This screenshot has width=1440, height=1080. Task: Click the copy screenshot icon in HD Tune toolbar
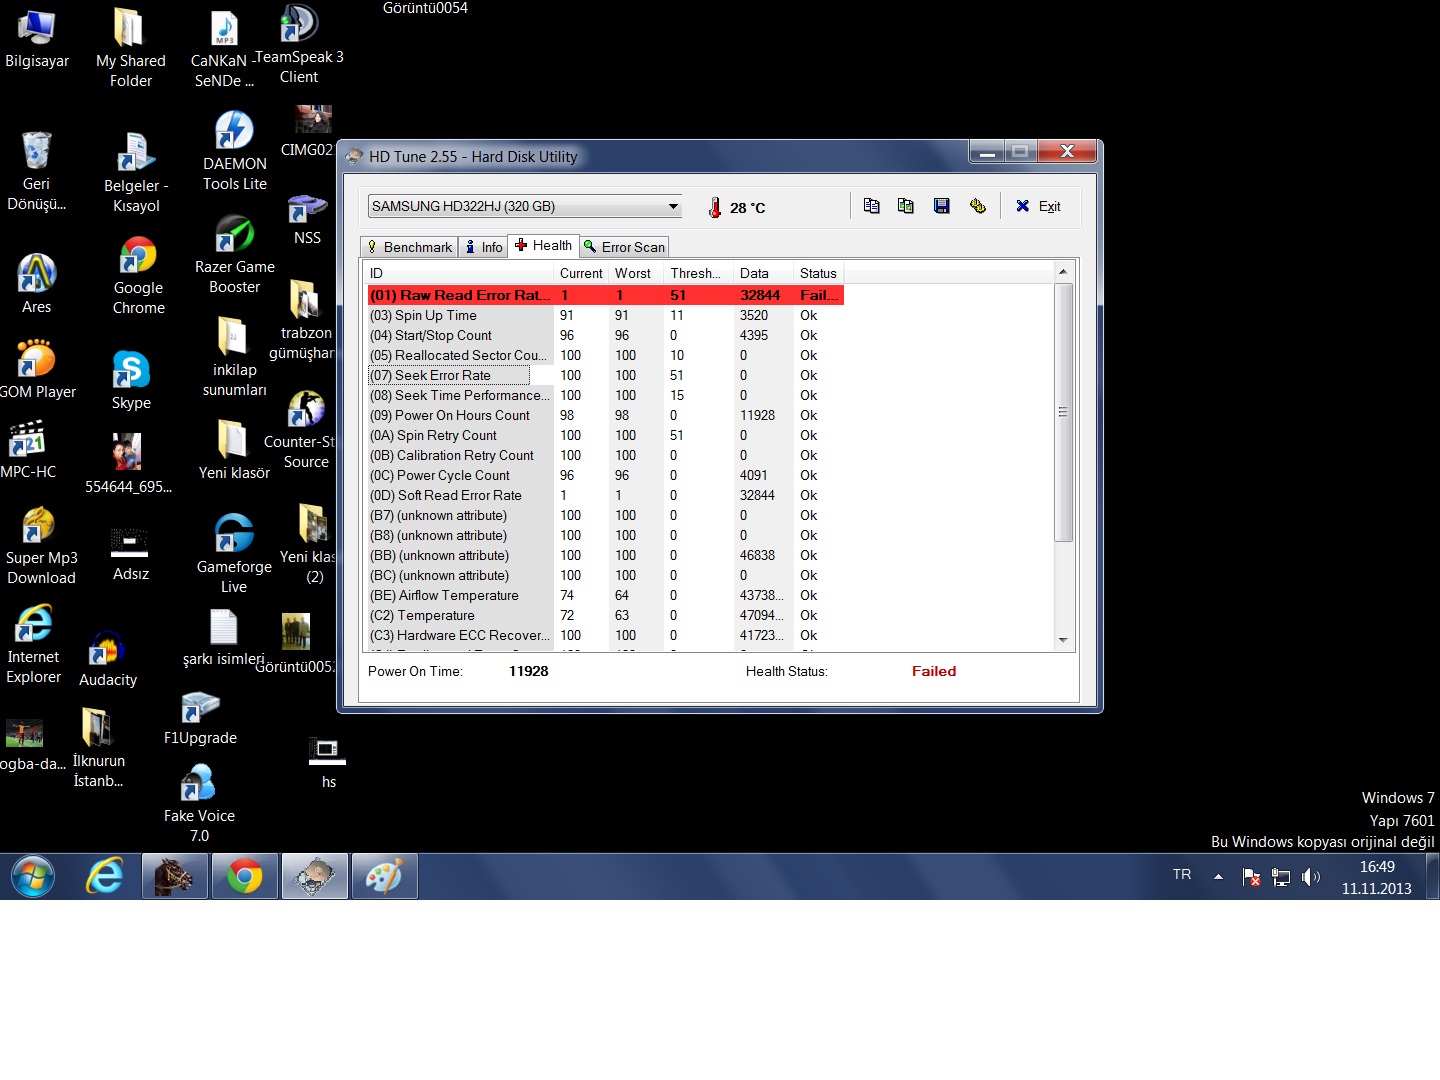906,206
